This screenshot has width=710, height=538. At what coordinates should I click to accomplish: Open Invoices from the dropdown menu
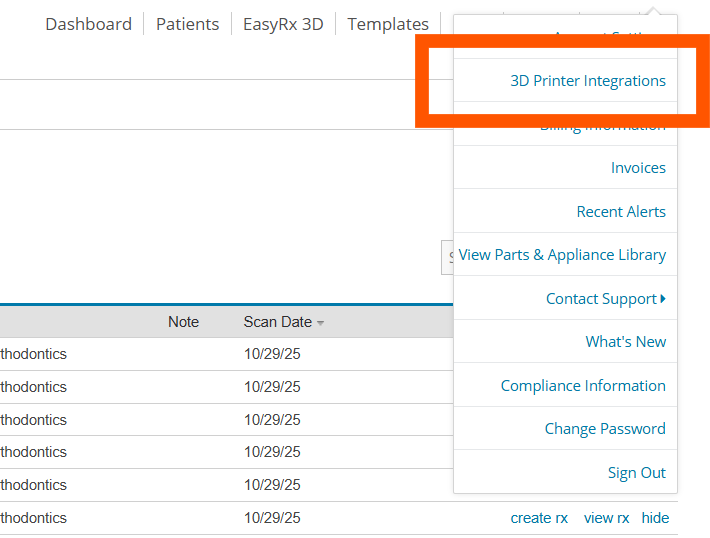tap(638, 168)
